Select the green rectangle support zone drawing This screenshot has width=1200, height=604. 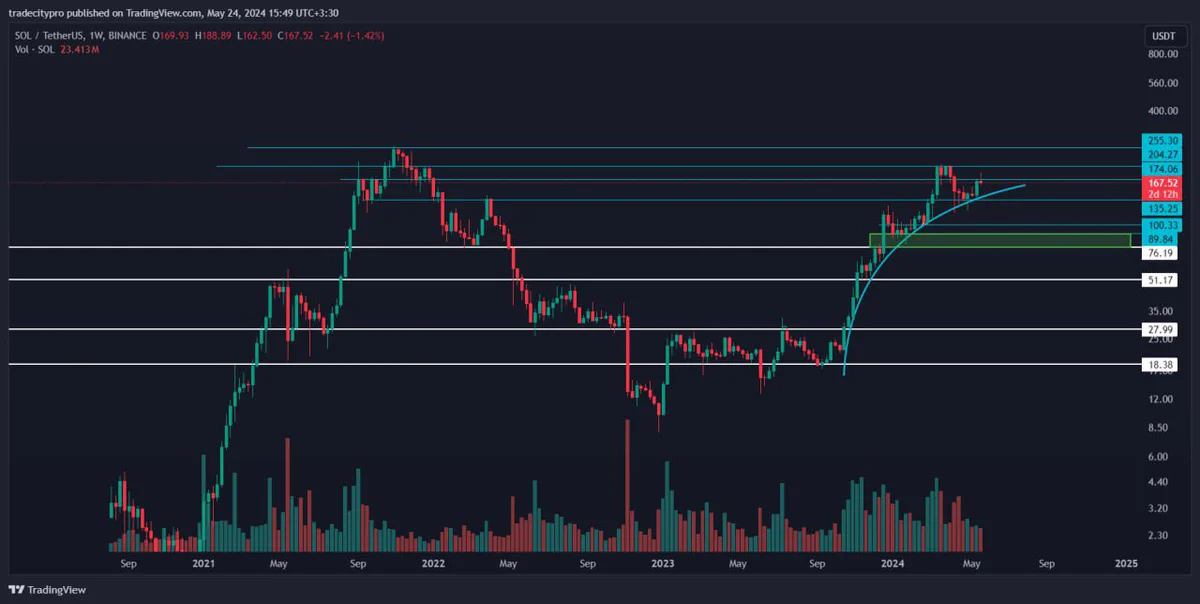(x=1000, y=240)
